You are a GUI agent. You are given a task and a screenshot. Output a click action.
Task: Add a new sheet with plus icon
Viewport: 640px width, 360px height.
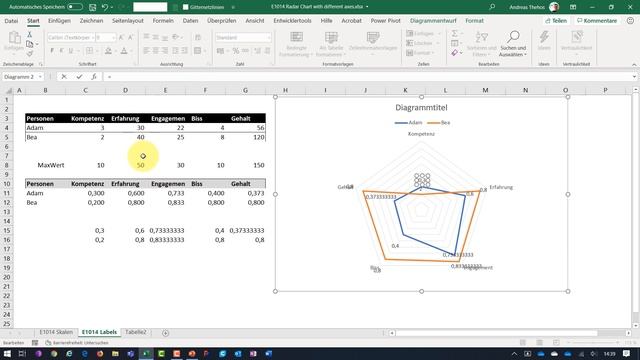(x=165, y=333)
